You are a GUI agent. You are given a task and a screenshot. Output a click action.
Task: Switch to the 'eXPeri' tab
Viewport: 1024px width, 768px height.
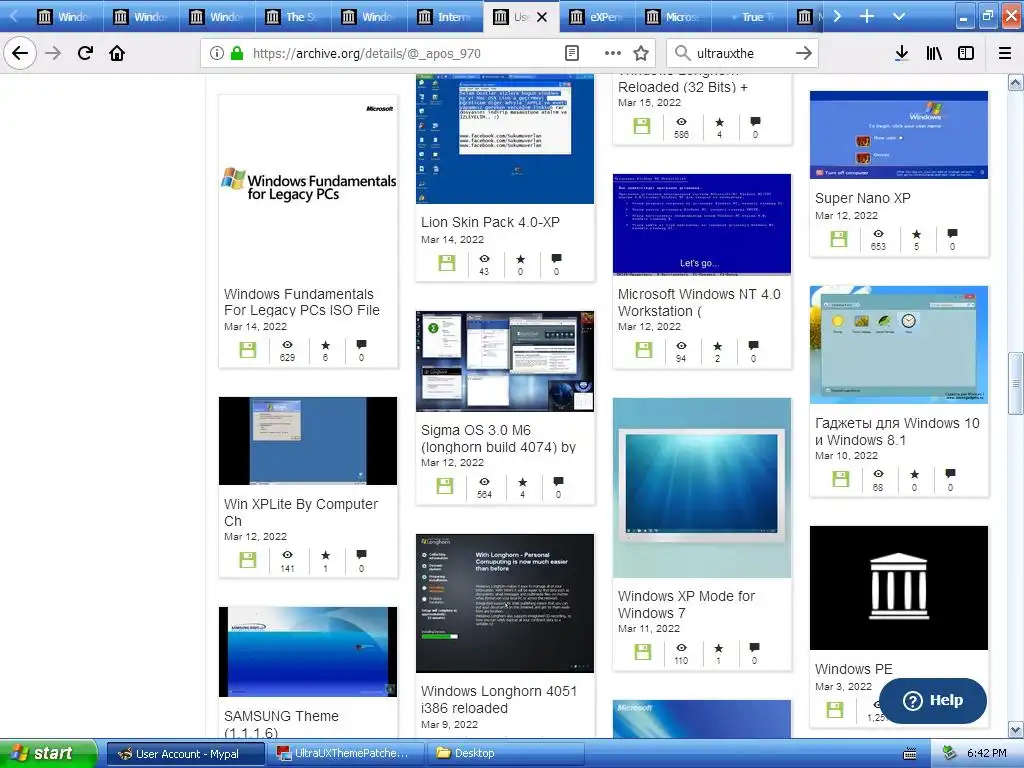pos(597,16)
